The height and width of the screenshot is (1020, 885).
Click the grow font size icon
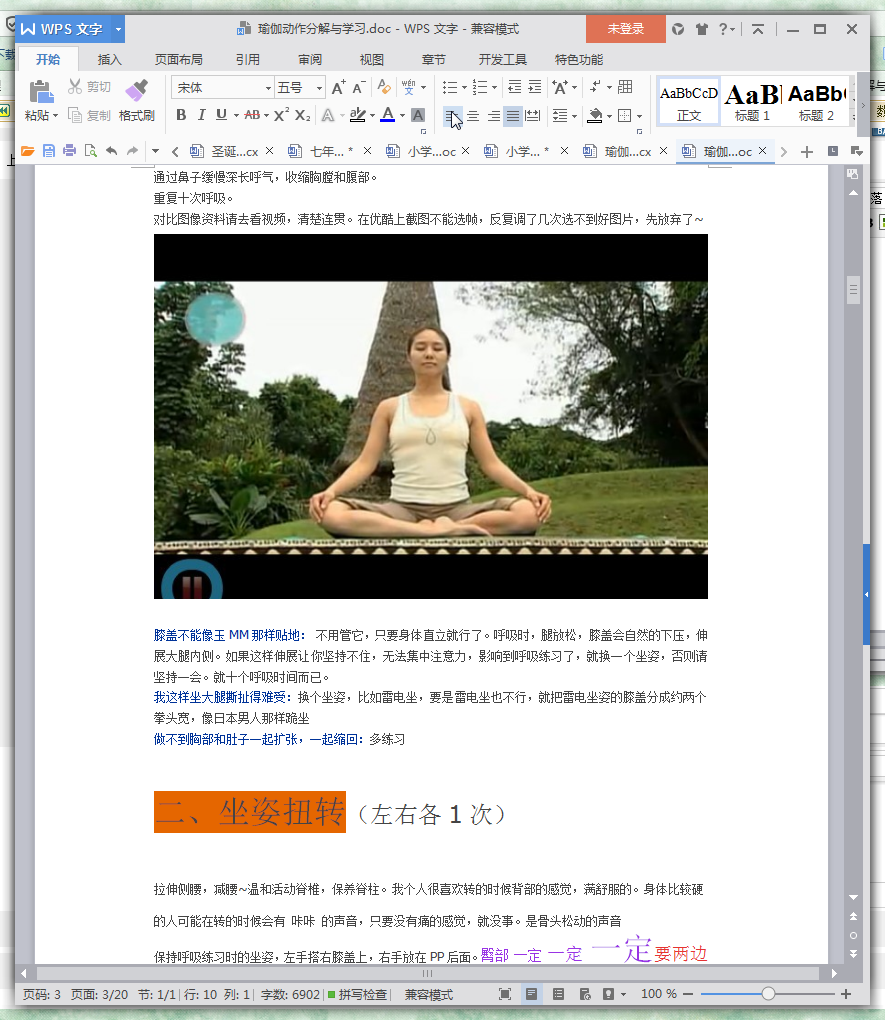pyautogui.click(x=338, y=88)
